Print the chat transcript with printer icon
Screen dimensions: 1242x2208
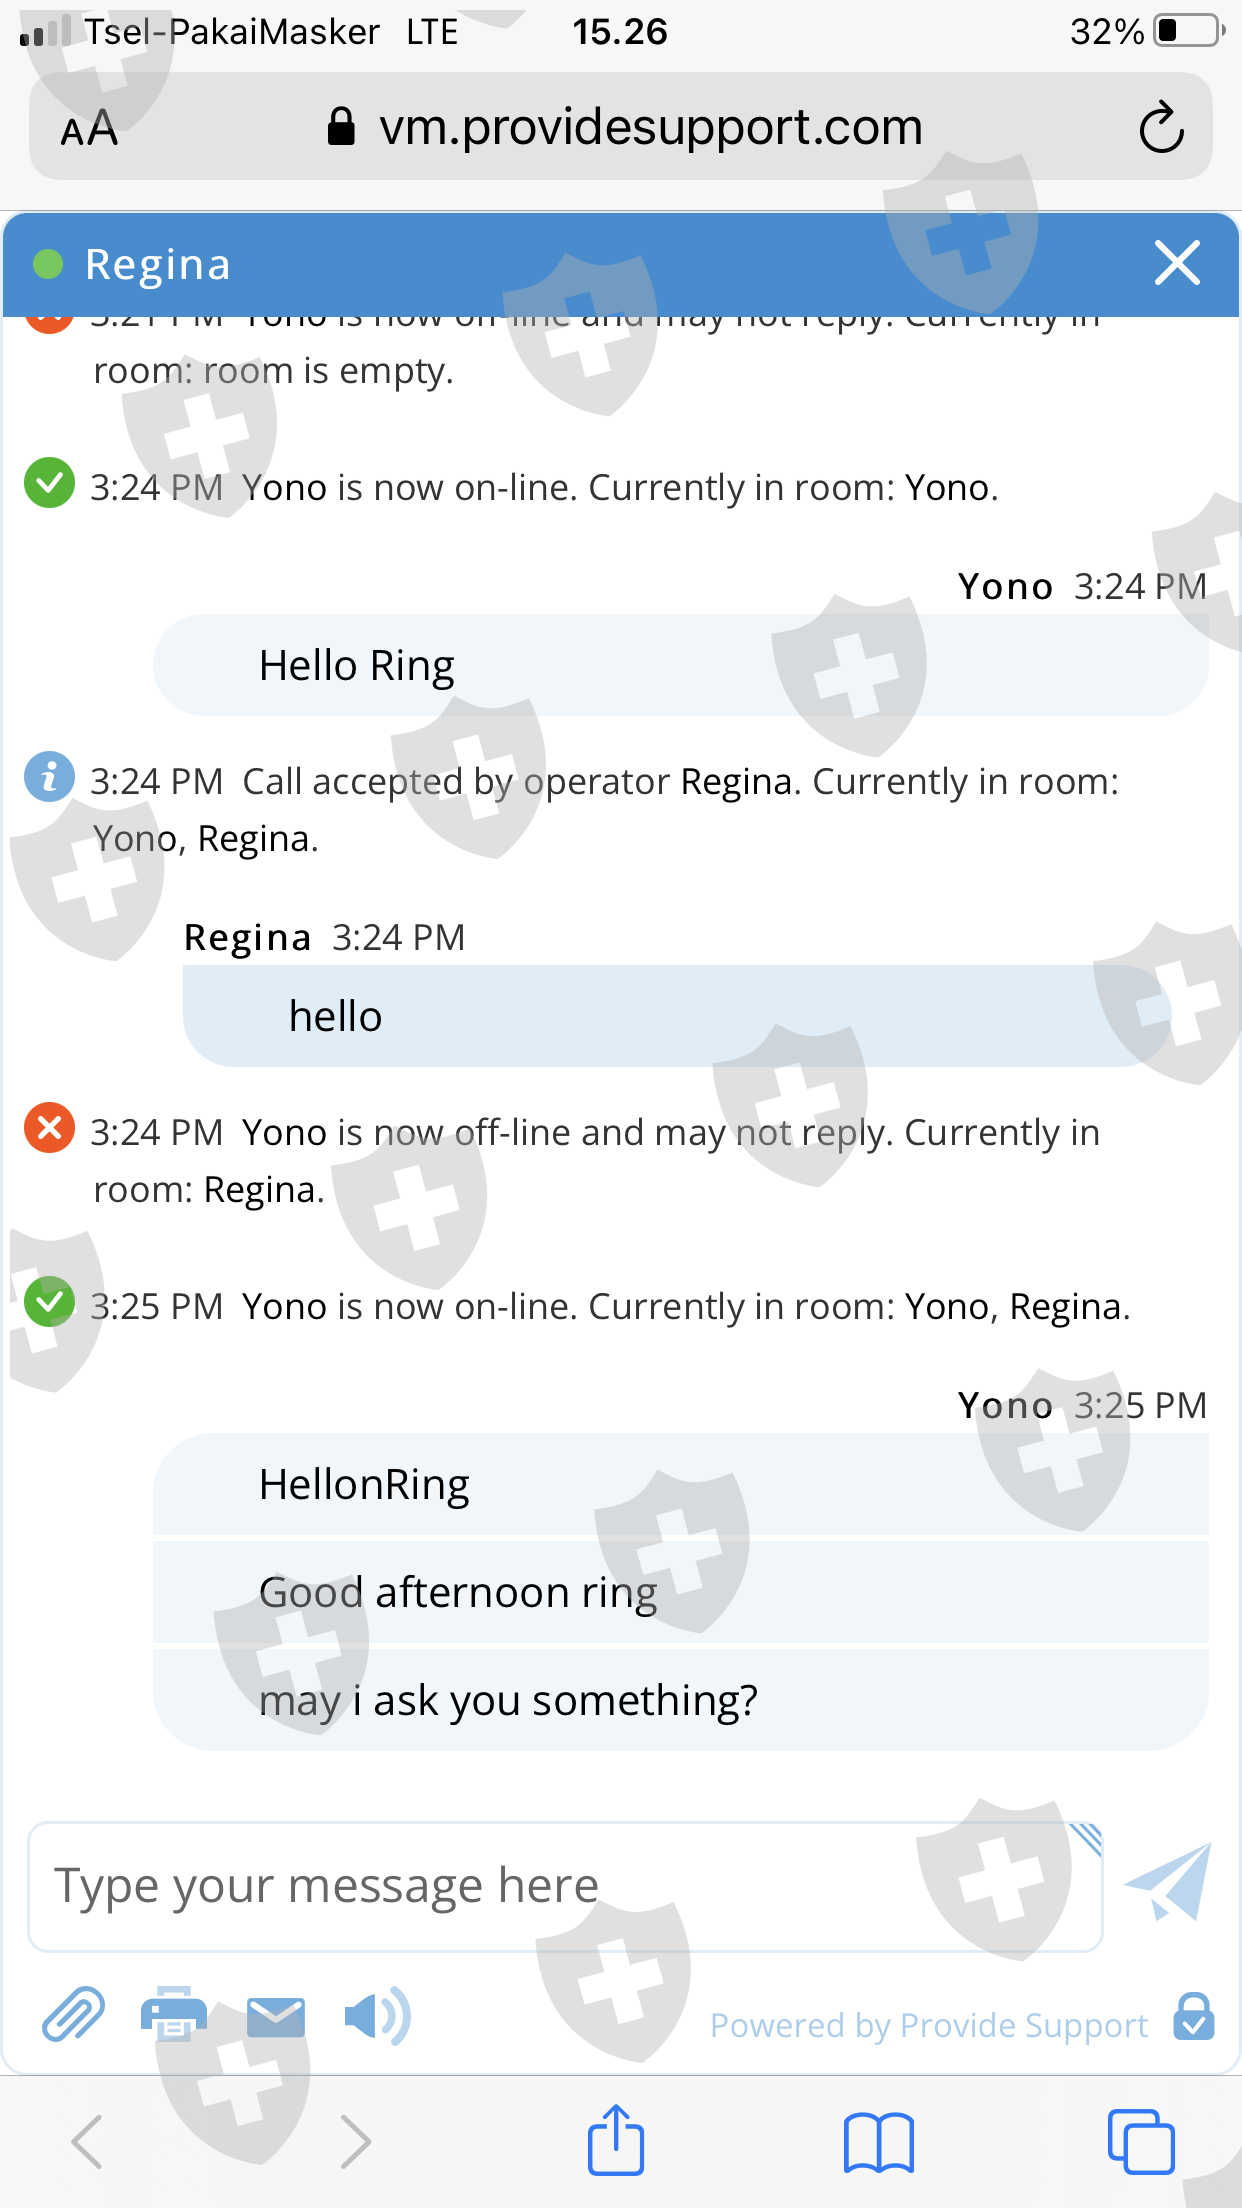tap(174, 2014)
